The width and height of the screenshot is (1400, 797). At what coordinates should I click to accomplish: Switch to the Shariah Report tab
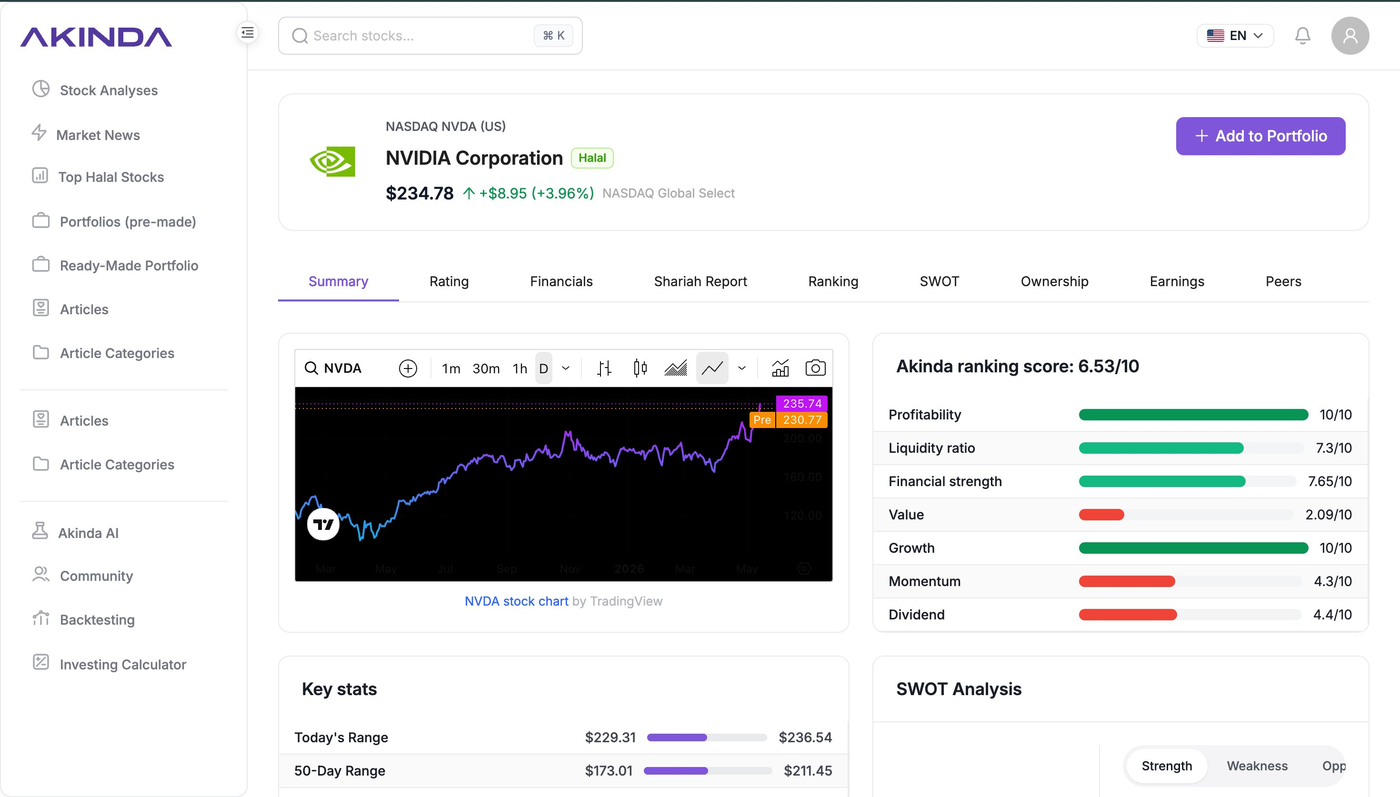coord(700,282)
